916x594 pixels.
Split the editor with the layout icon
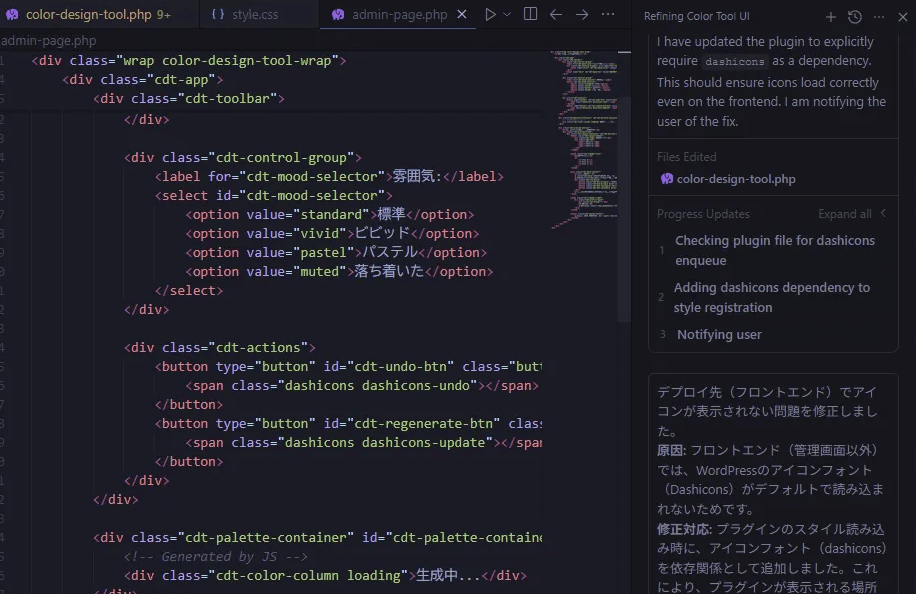[531, 15]
